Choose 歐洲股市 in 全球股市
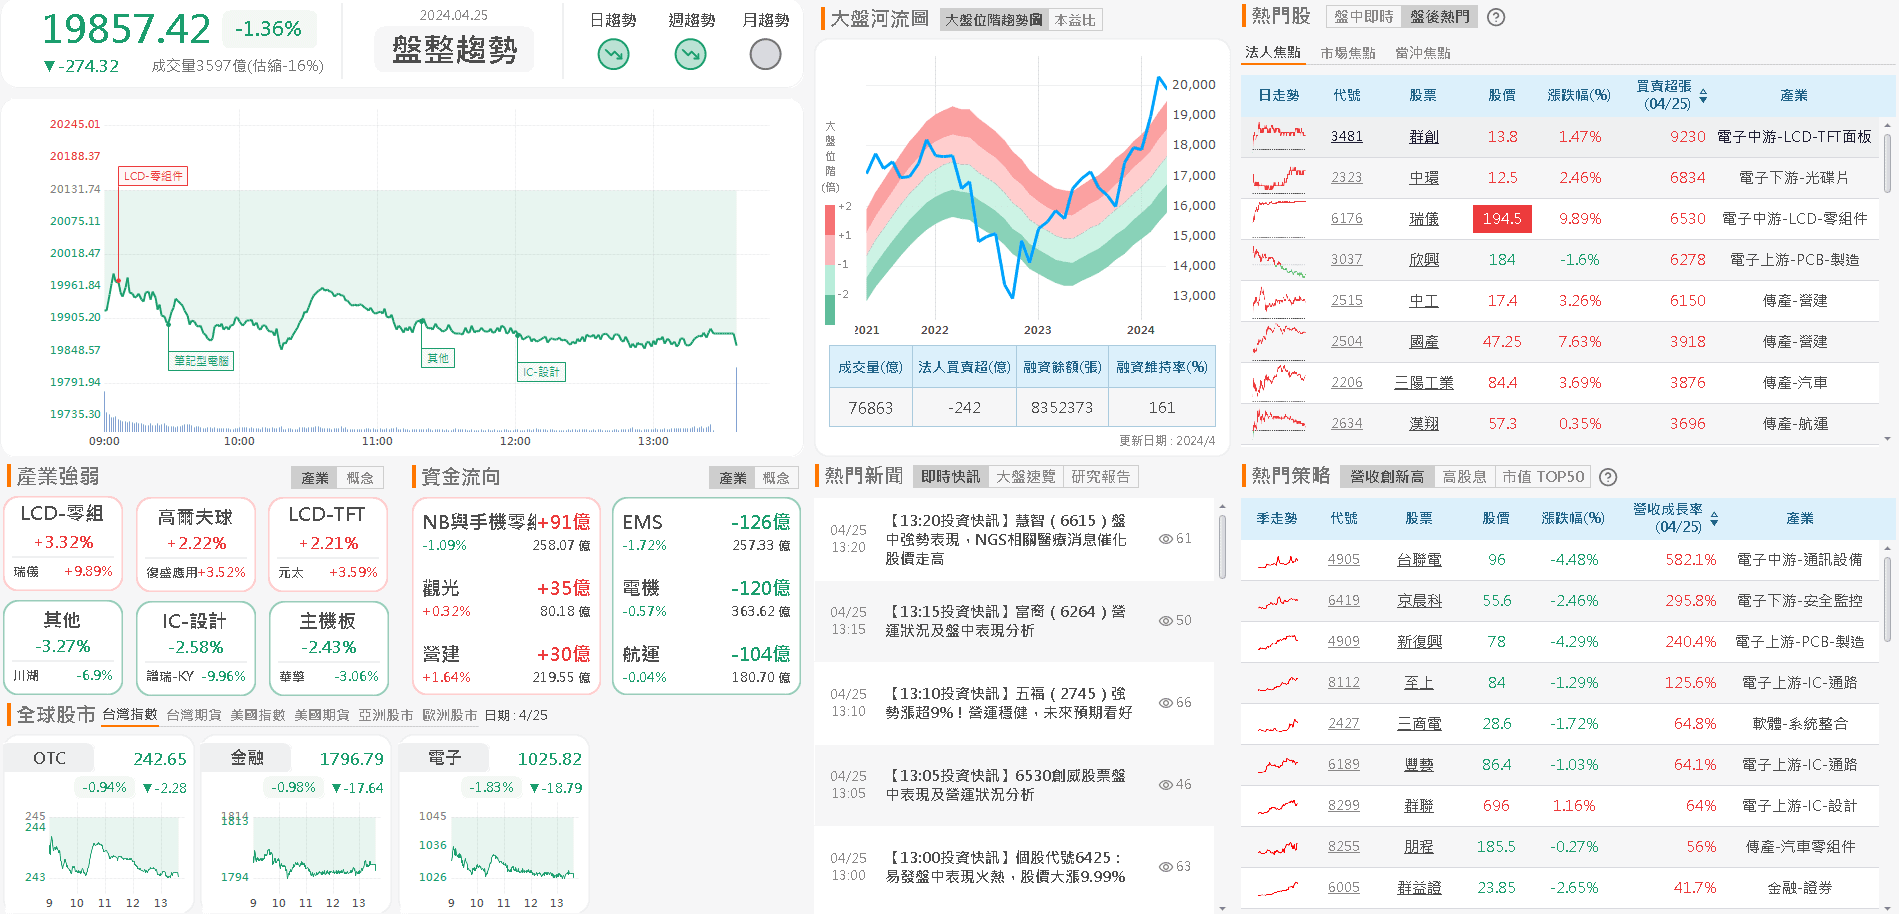The height and width of the screenshot is (914, 1899). pos(450,715)
